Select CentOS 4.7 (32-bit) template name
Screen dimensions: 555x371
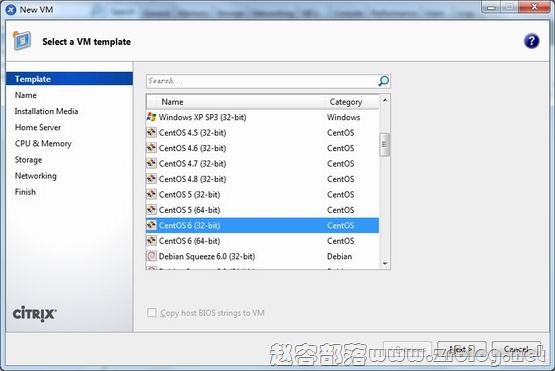(x=193, y=164)
